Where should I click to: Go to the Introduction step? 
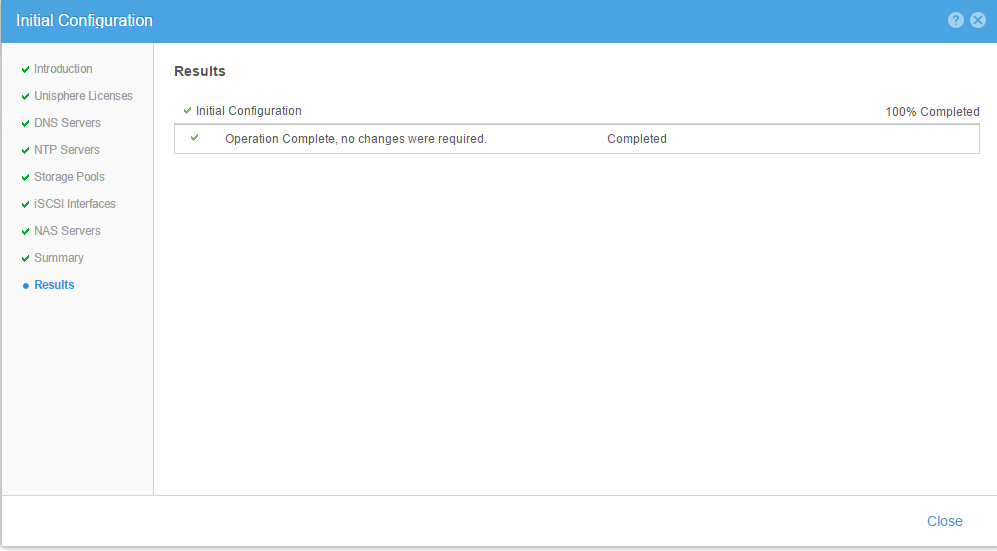point(63,69)
